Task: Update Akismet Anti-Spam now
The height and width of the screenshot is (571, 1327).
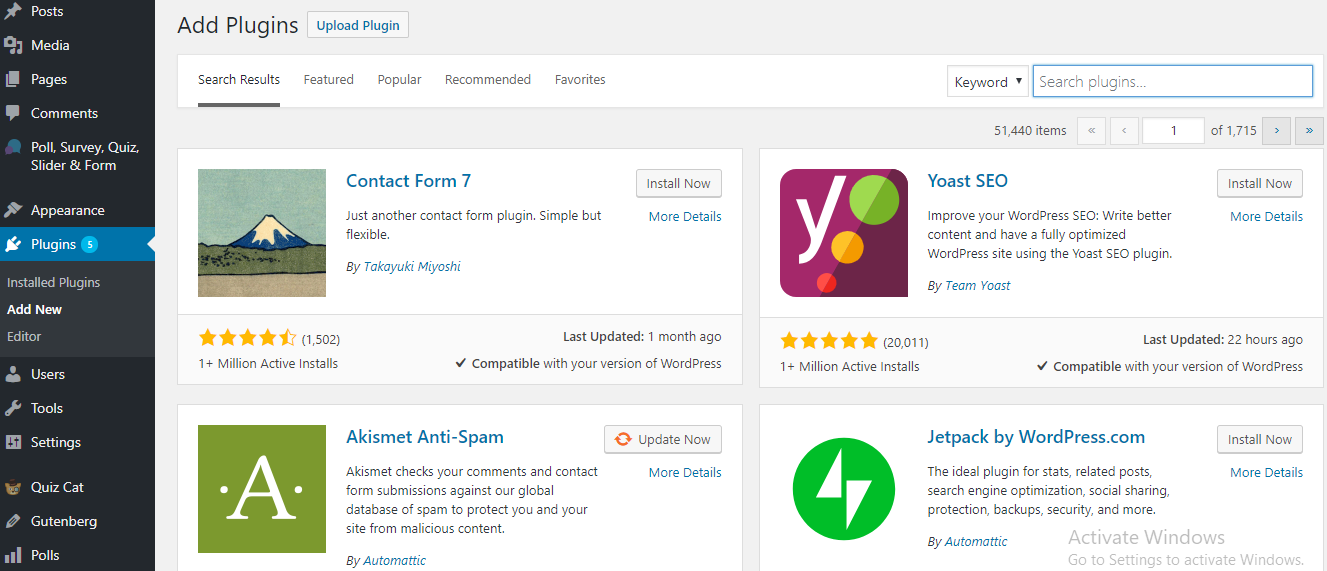Action: click(x=663, y=439)
